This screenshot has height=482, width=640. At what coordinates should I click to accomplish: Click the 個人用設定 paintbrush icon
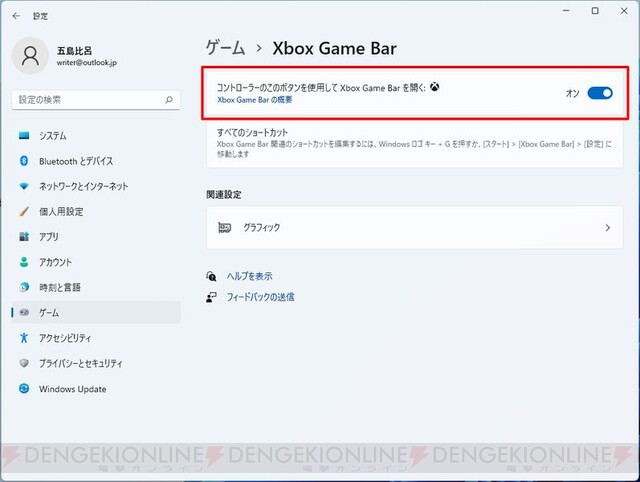pos(24,211)
